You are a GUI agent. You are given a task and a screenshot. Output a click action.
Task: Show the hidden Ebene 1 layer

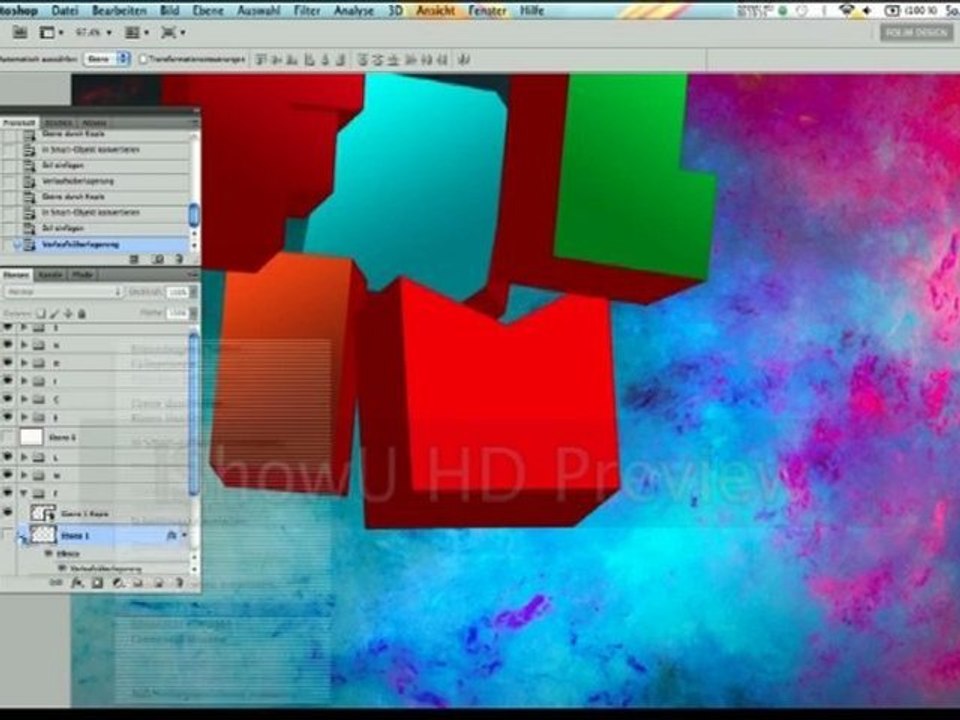(8, 535)
